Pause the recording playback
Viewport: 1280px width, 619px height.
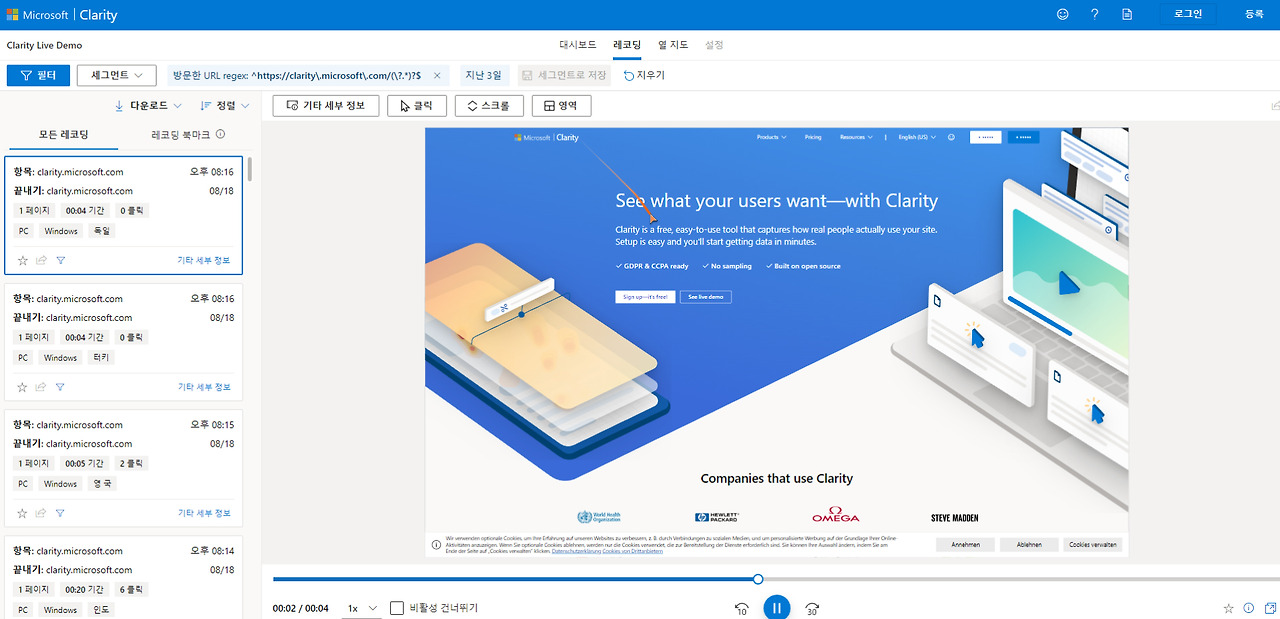(777, 608)
